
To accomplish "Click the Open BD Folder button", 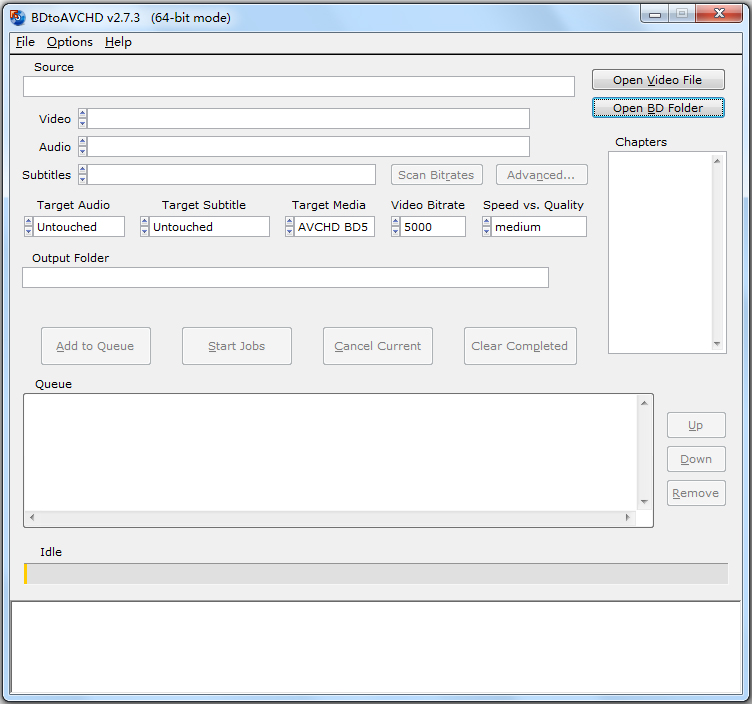I will (x=658, y=108).
